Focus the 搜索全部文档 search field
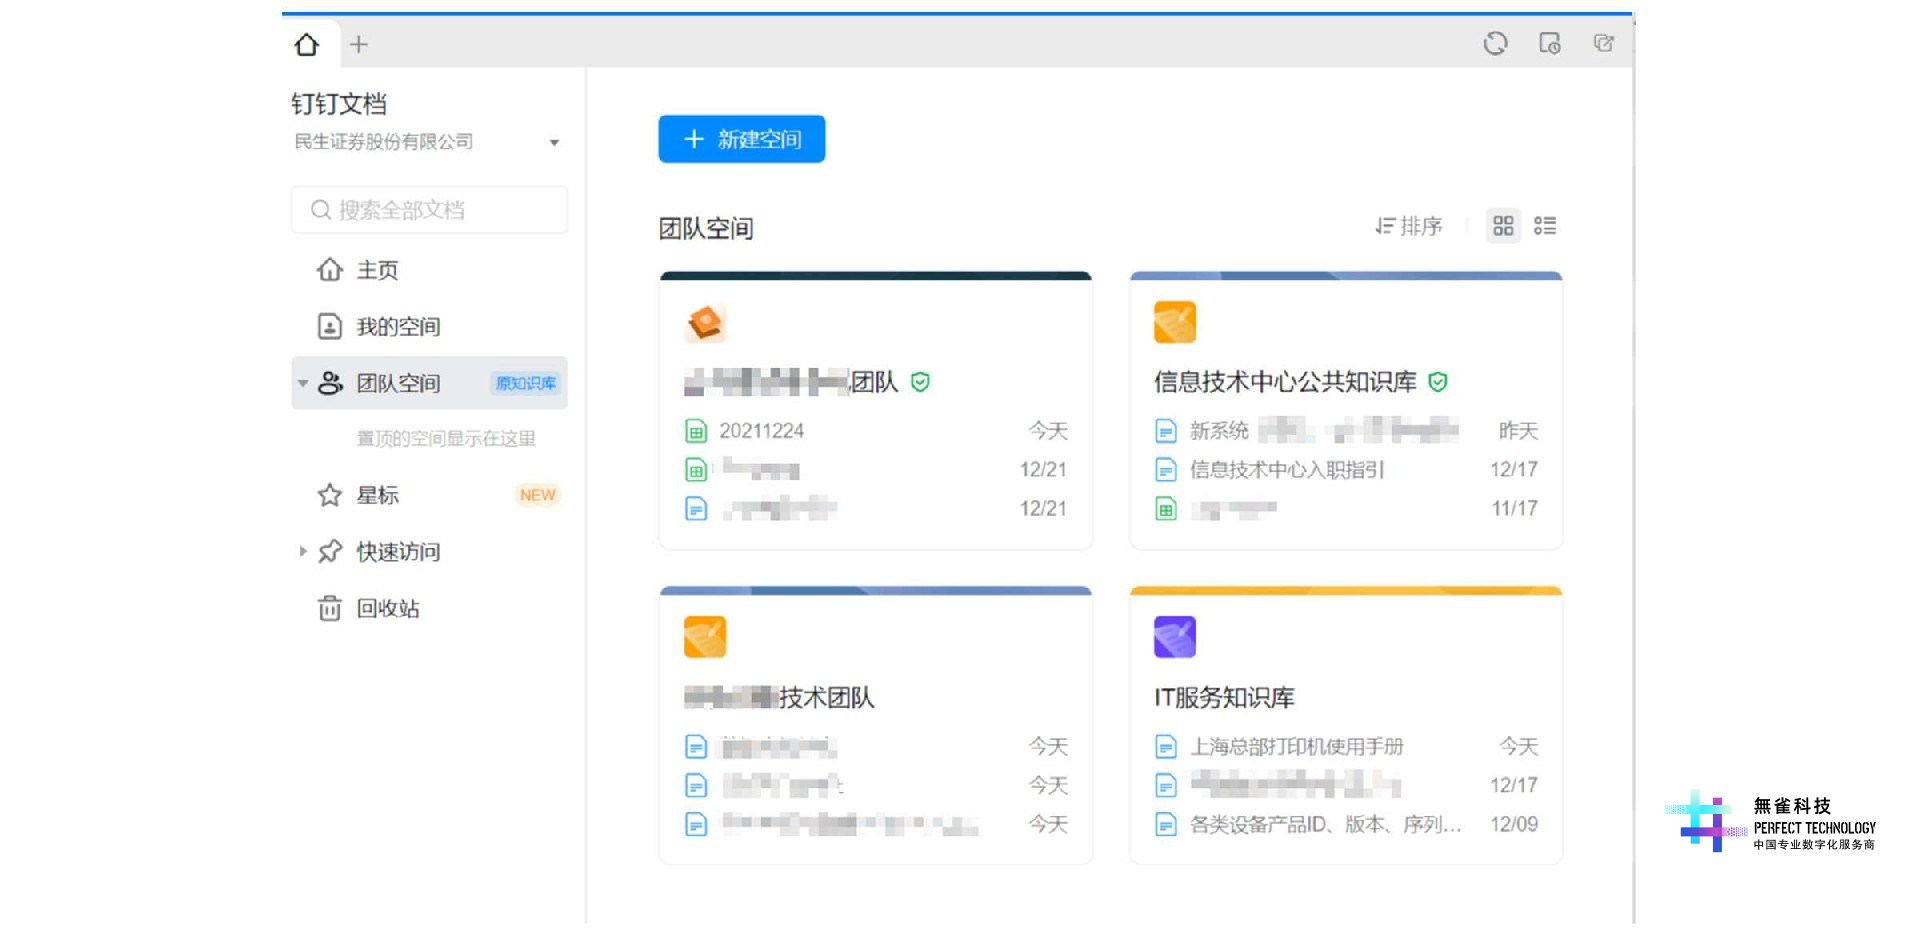This screenshot has height=936, width=1920. 429,210
